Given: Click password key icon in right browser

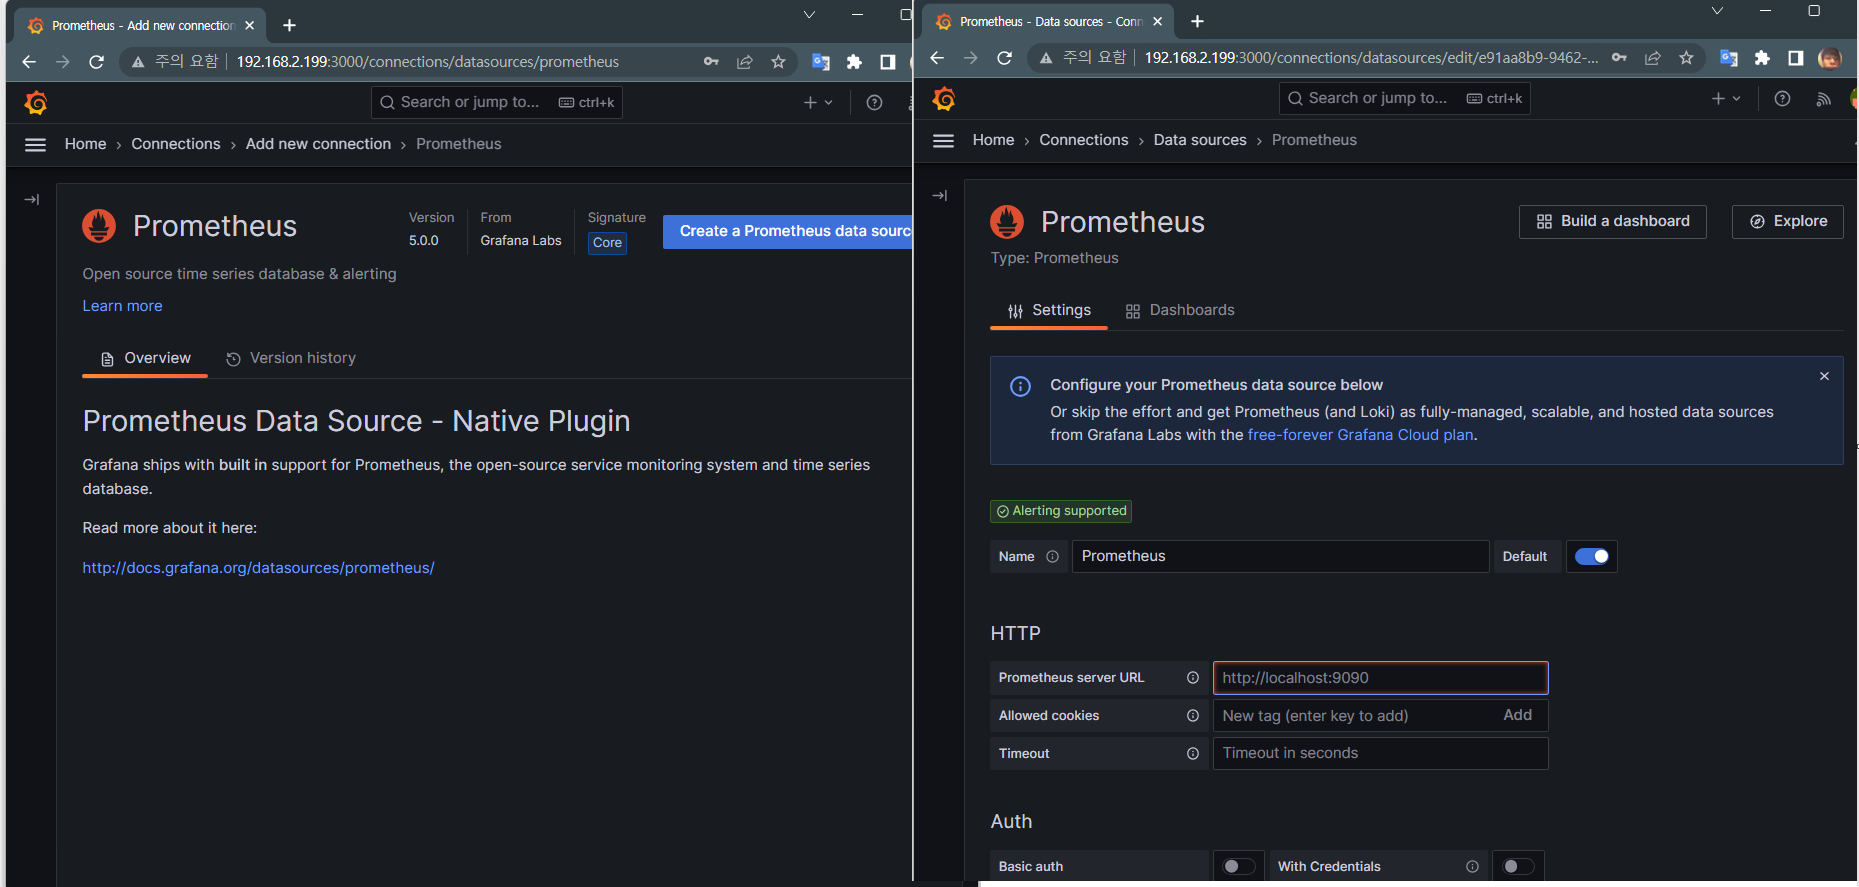Looking at the screenshot, I should (x=1619, y=58).
